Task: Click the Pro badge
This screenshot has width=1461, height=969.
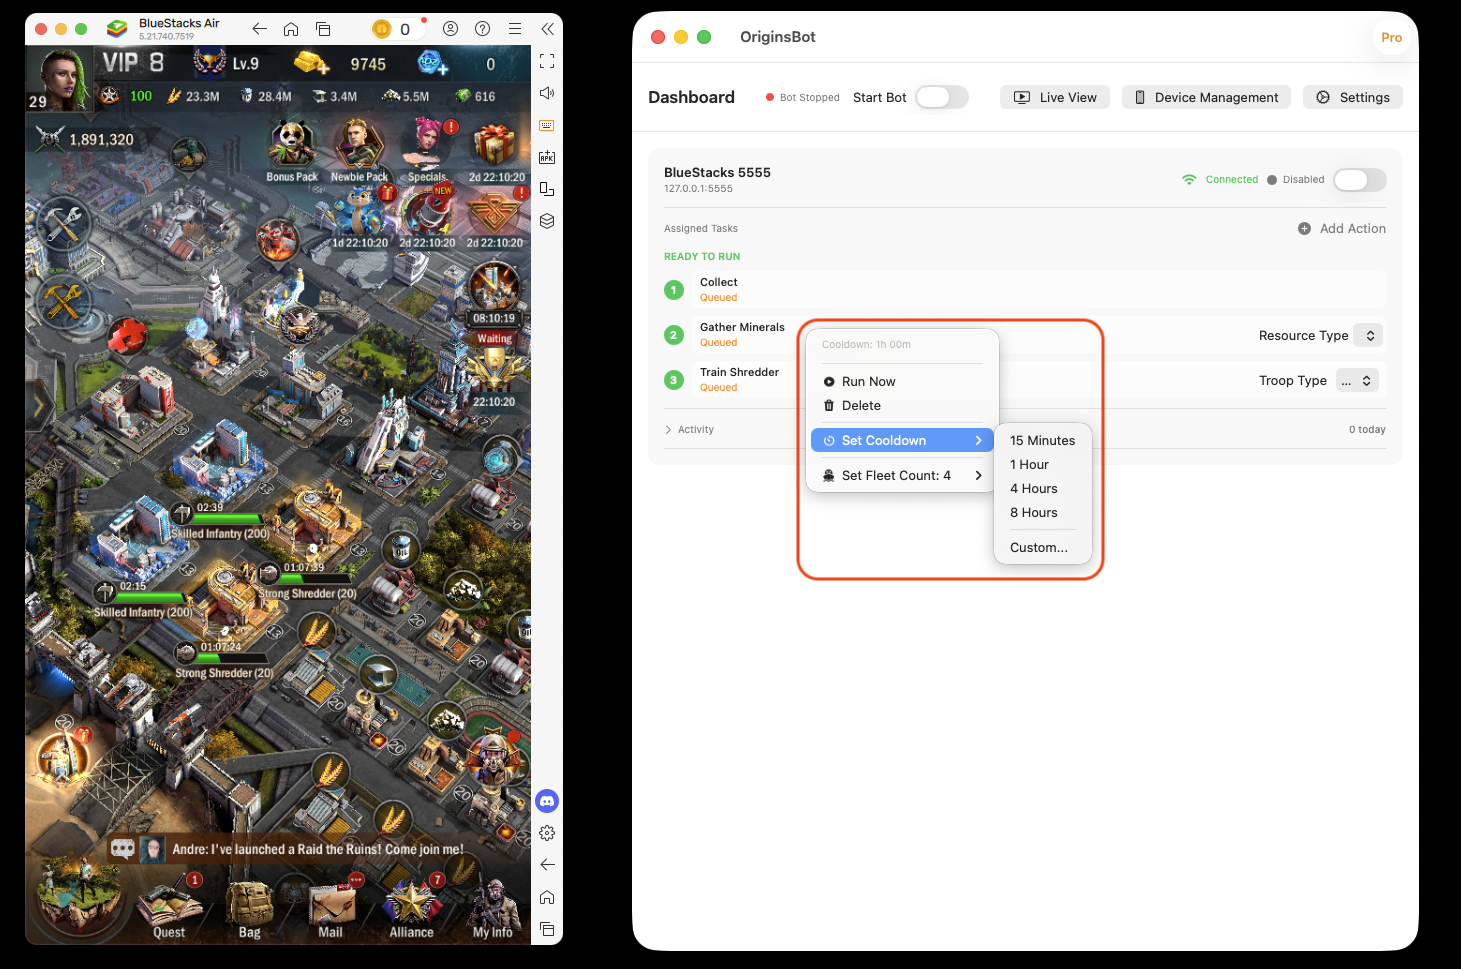Action: [x=1391, y=37]
